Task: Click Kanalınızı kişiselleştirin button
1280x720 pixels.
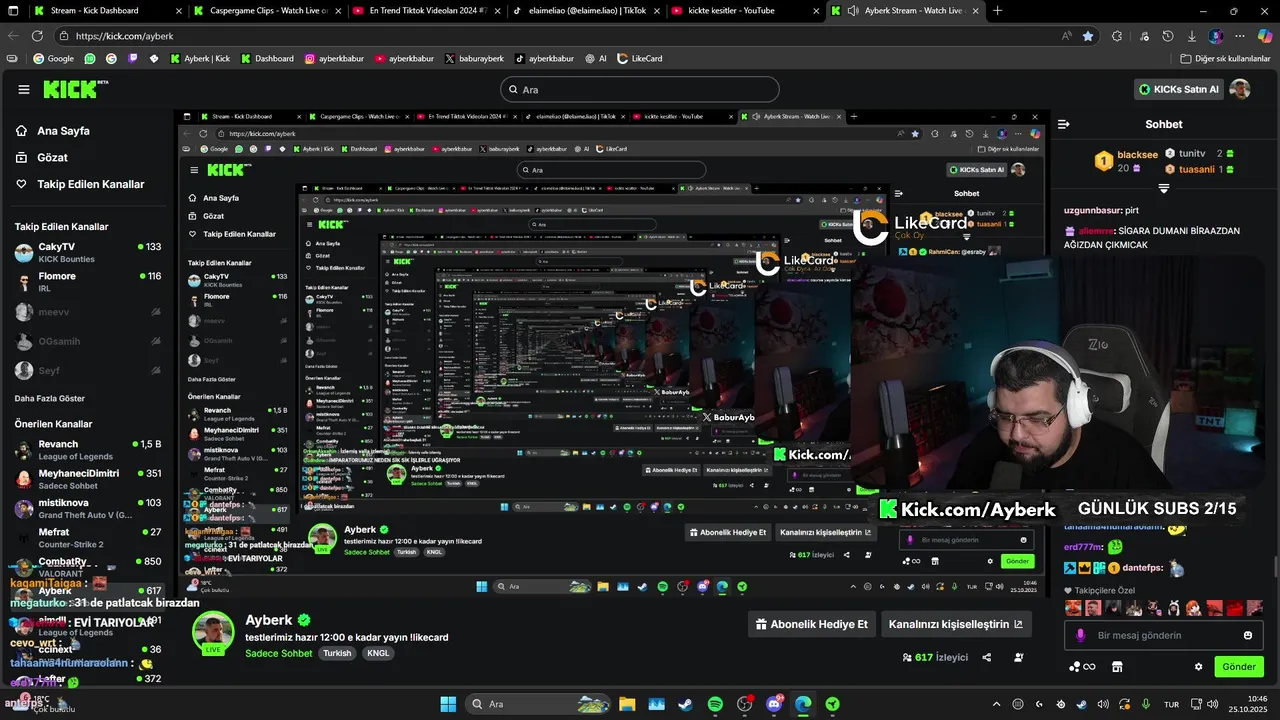Action: tap(956, 624)
